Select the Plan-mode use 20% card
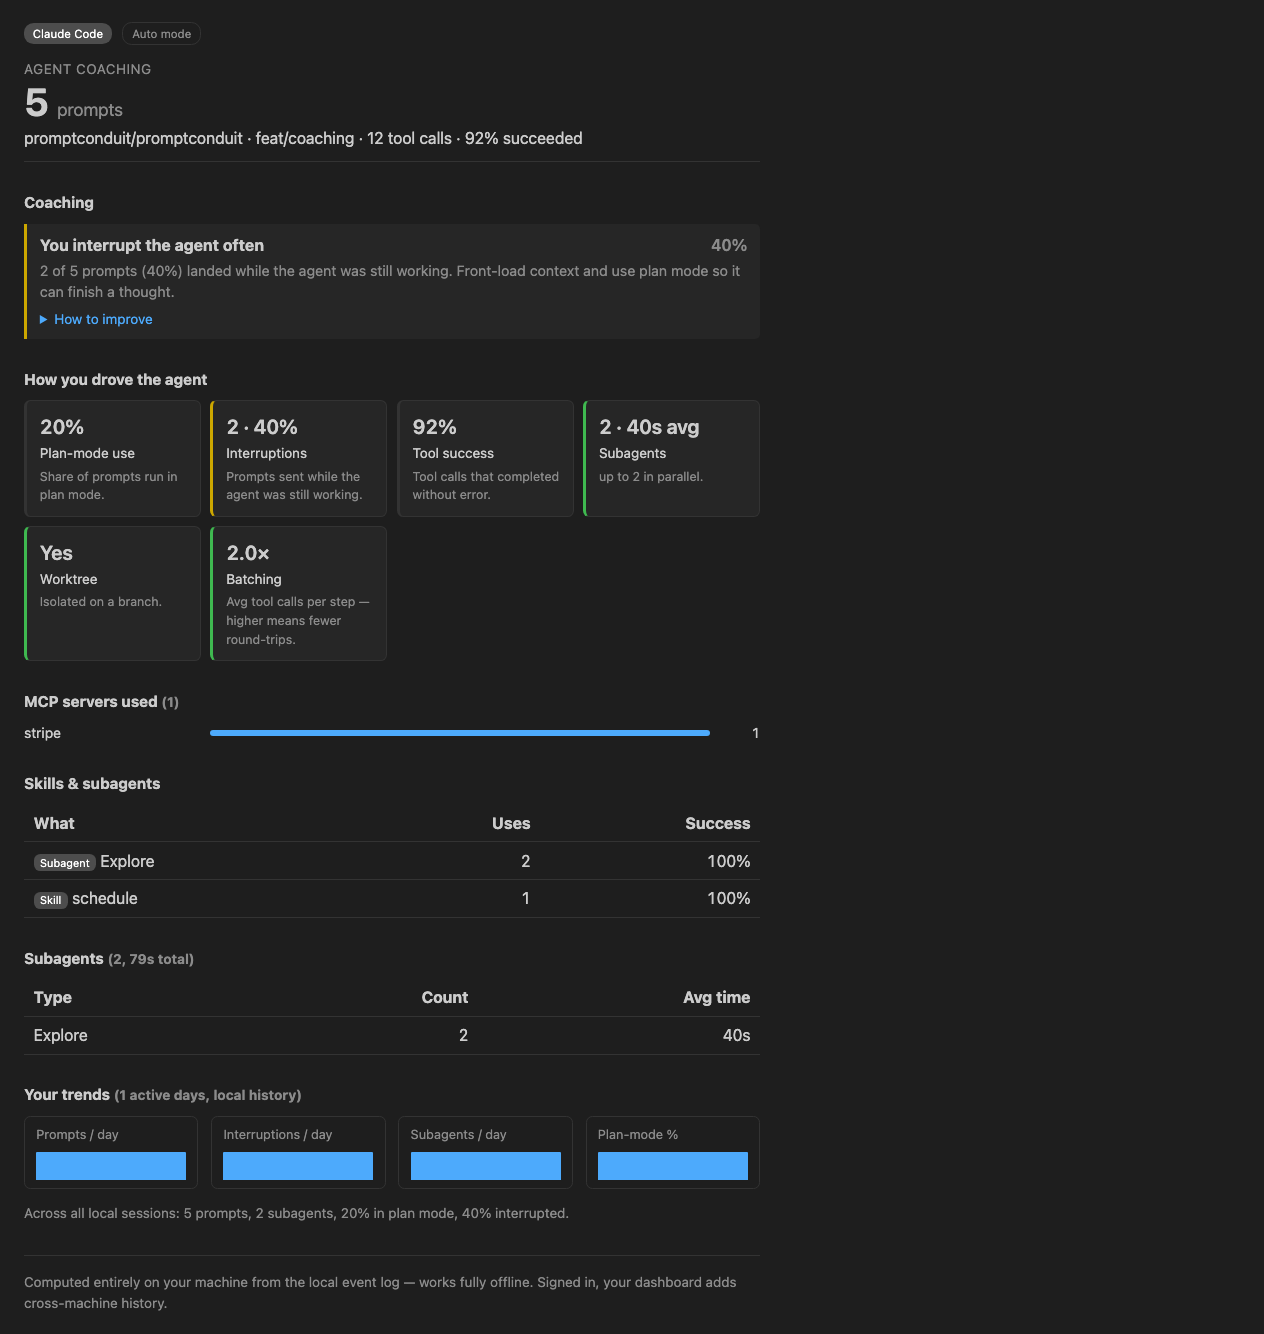 pos(112,459)
